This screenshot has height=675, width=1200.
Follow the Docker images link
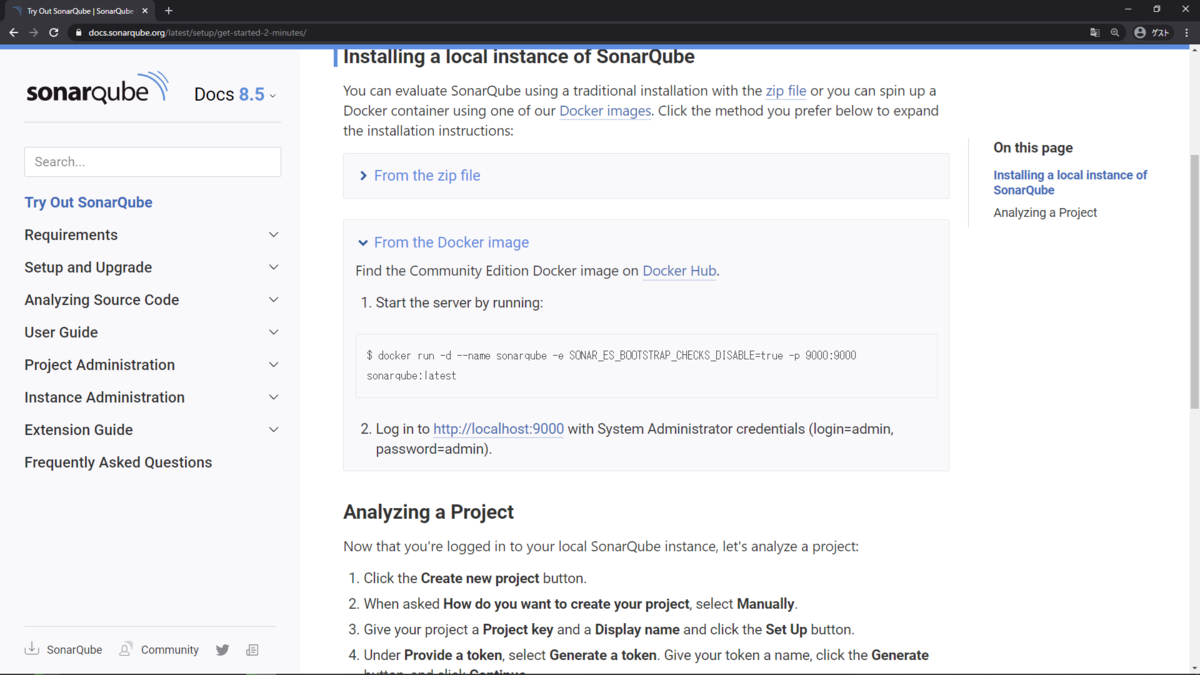pos(605,111)
